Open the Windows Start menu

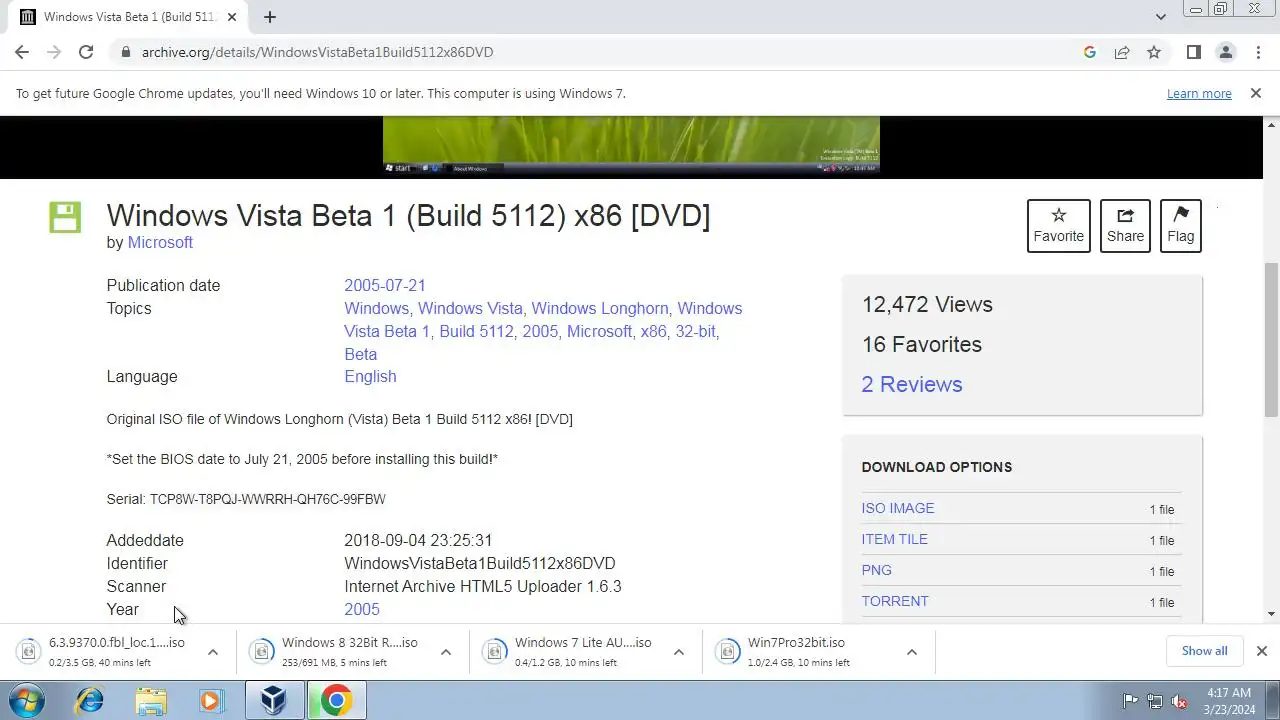pyautogui.click(x=27, y=701)
